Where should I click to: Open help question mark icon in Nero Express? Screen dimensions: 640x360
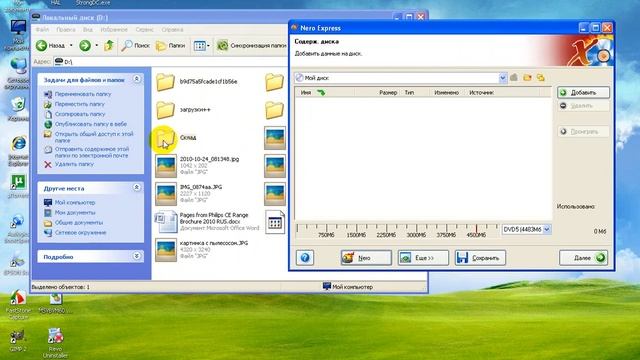coord(305,258)
